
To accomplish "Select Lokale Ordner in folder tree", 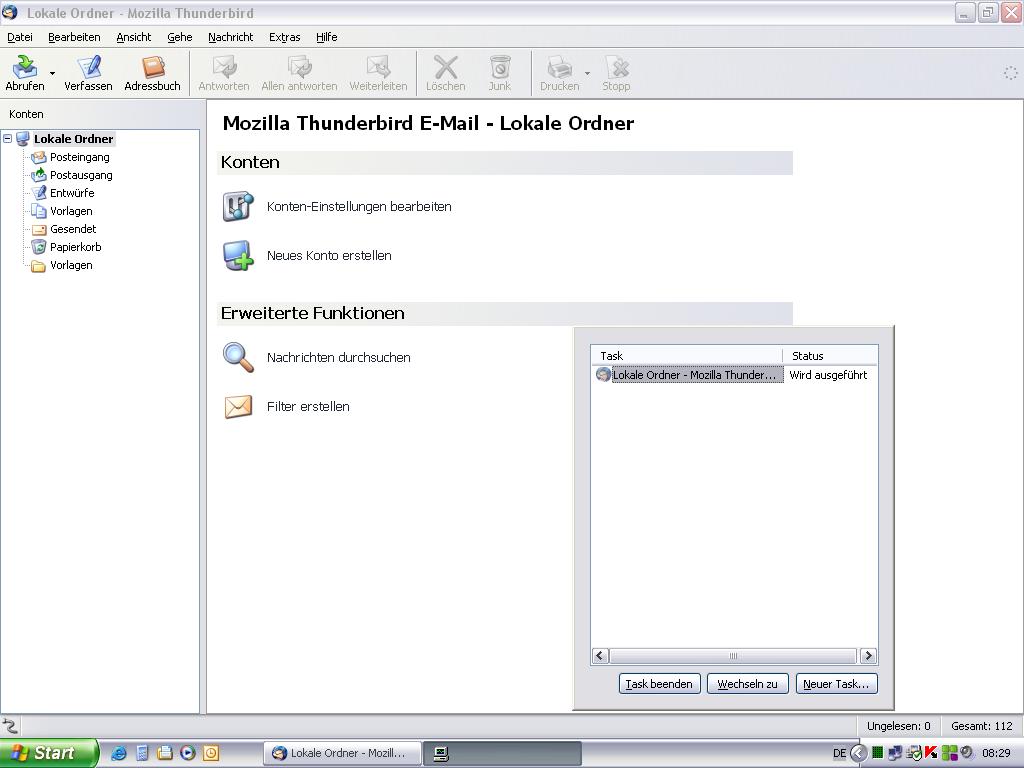I will (x=73, y=139).
